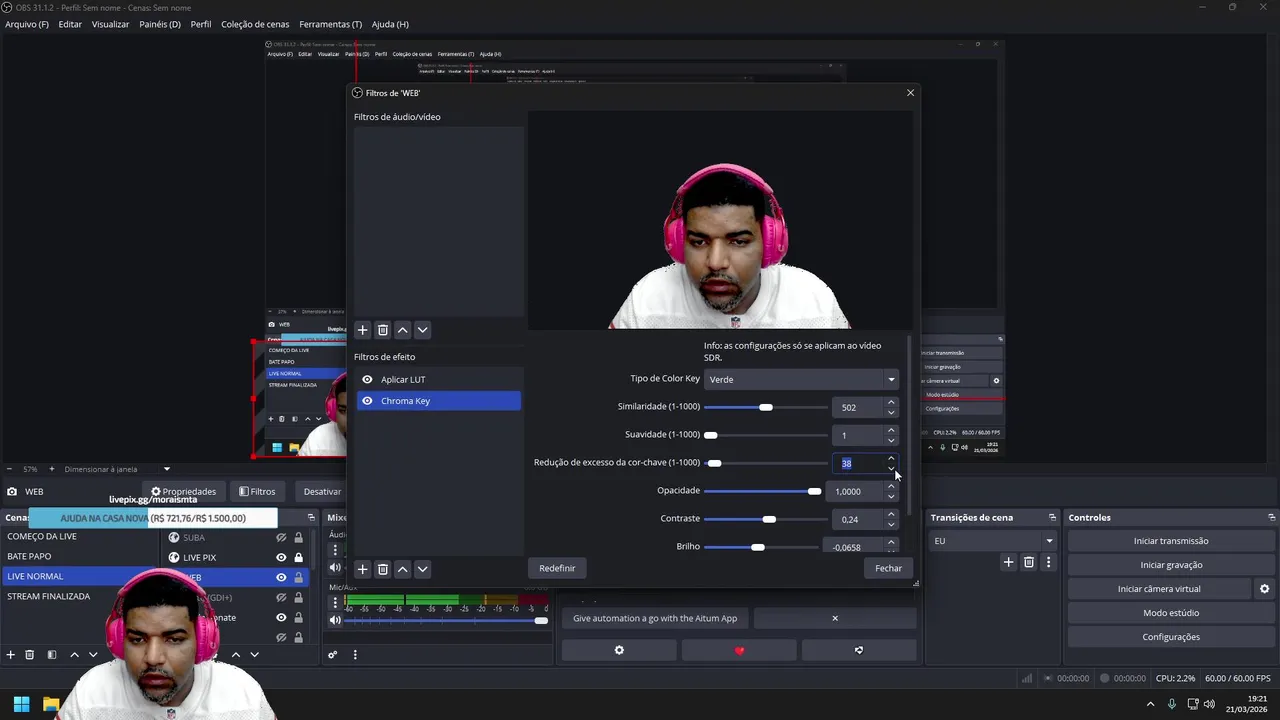The width and height of the screenshot is (1280, 720).
Task: Show hidden system tray icons chevron
Action: [1150, 704]
